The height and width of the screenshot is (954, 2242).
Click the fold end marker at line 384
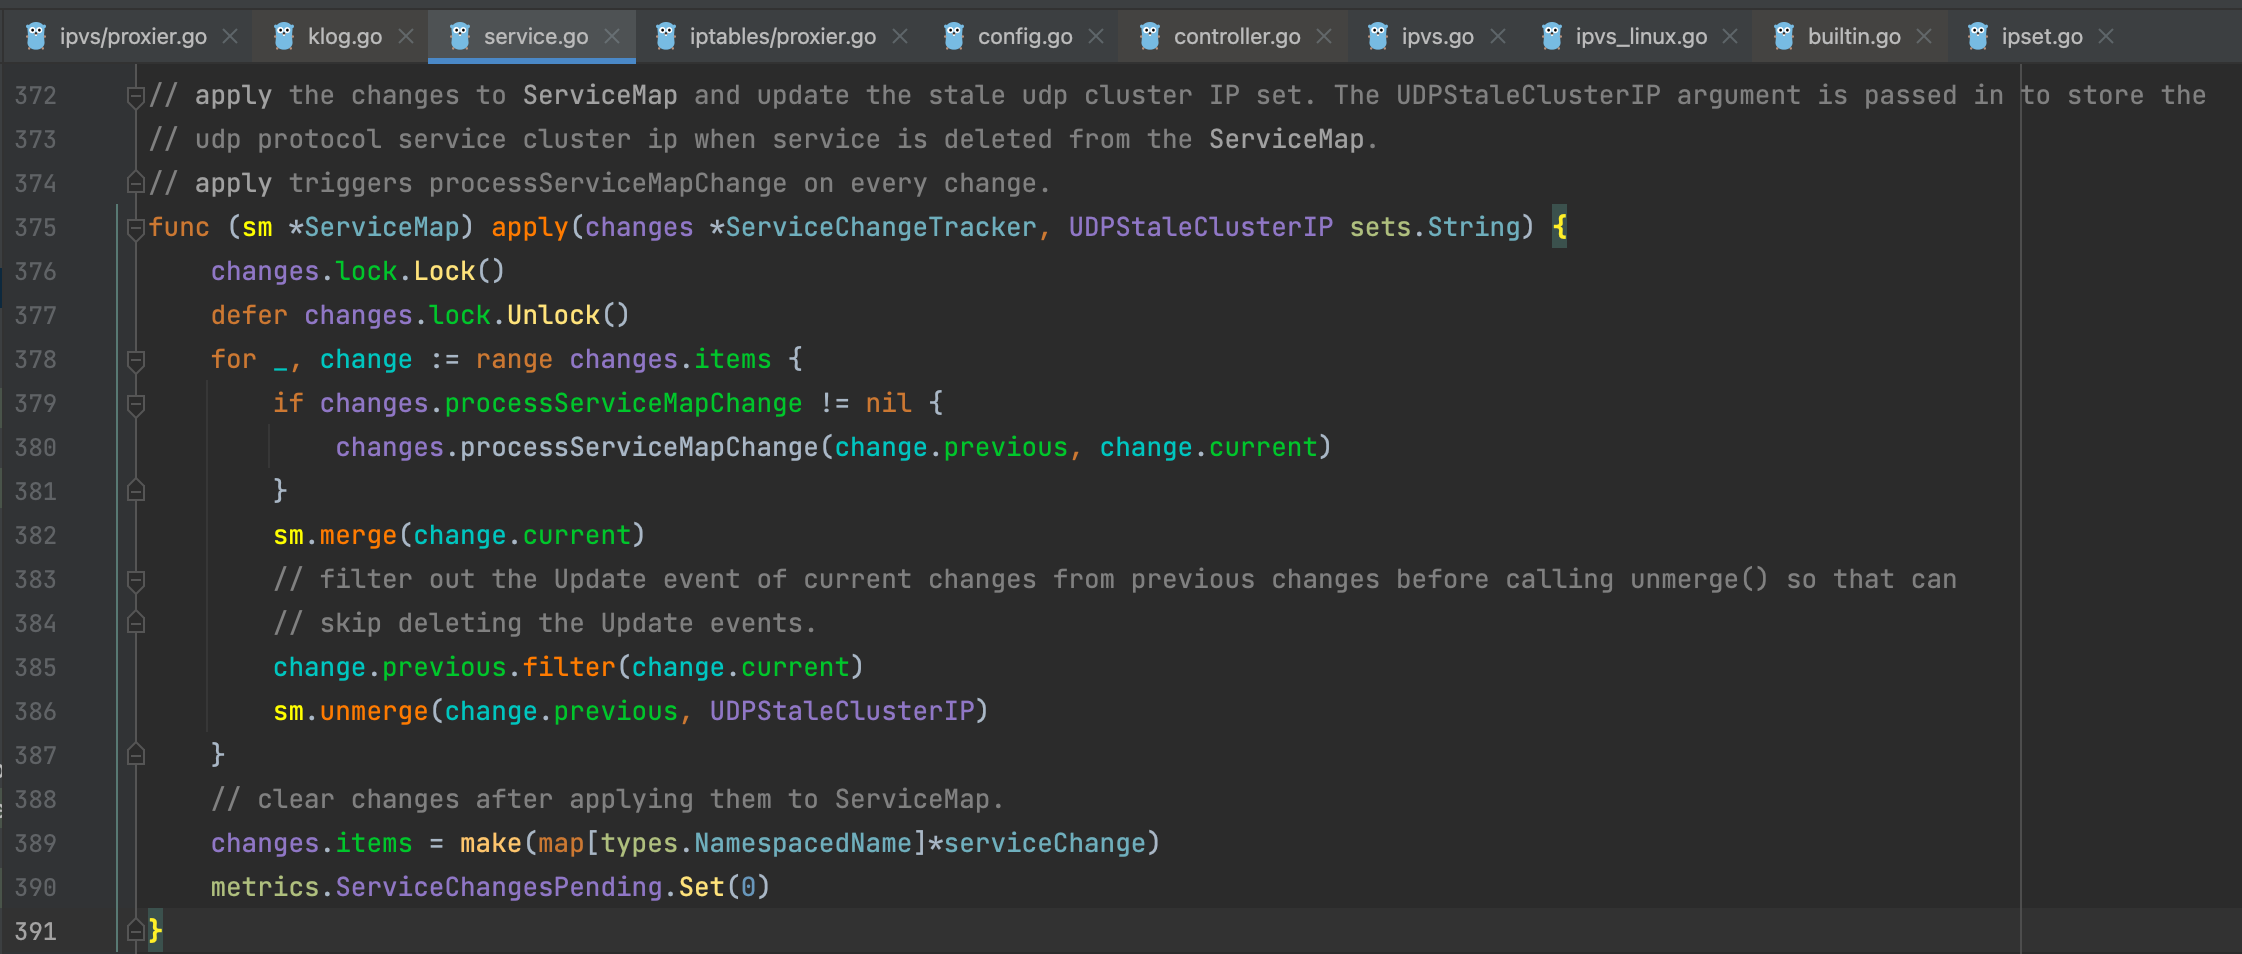tap(136, 623)
